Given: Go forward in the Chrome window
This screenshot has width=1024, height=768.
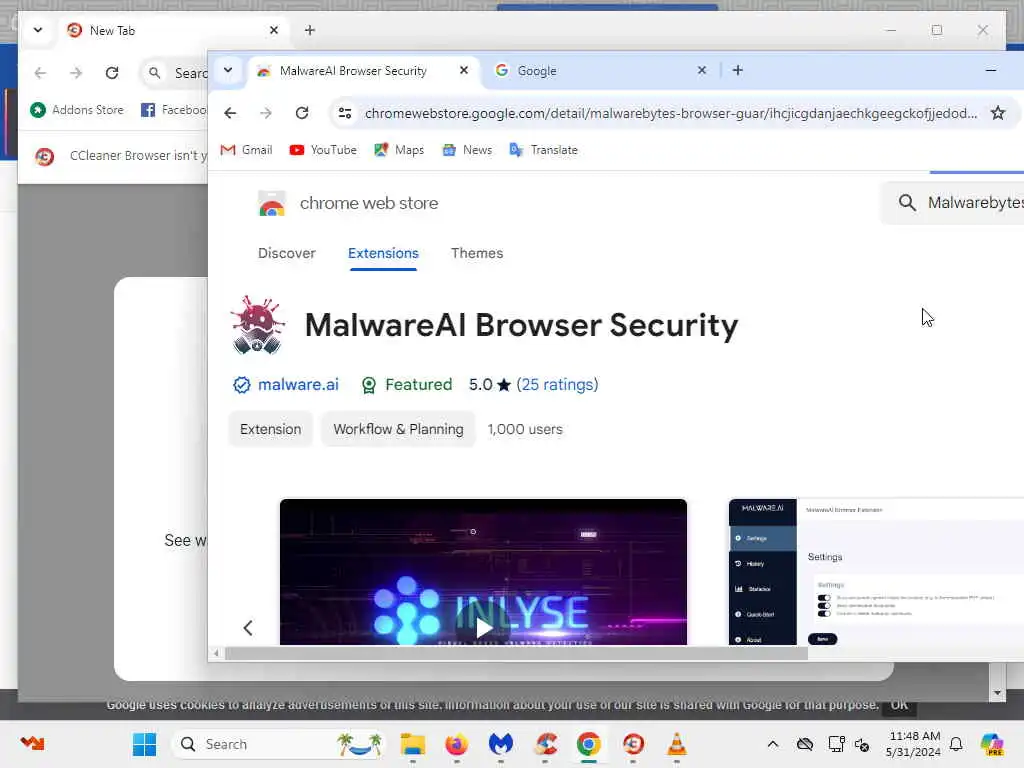Looking at the screenshot, I should (266, 113).
